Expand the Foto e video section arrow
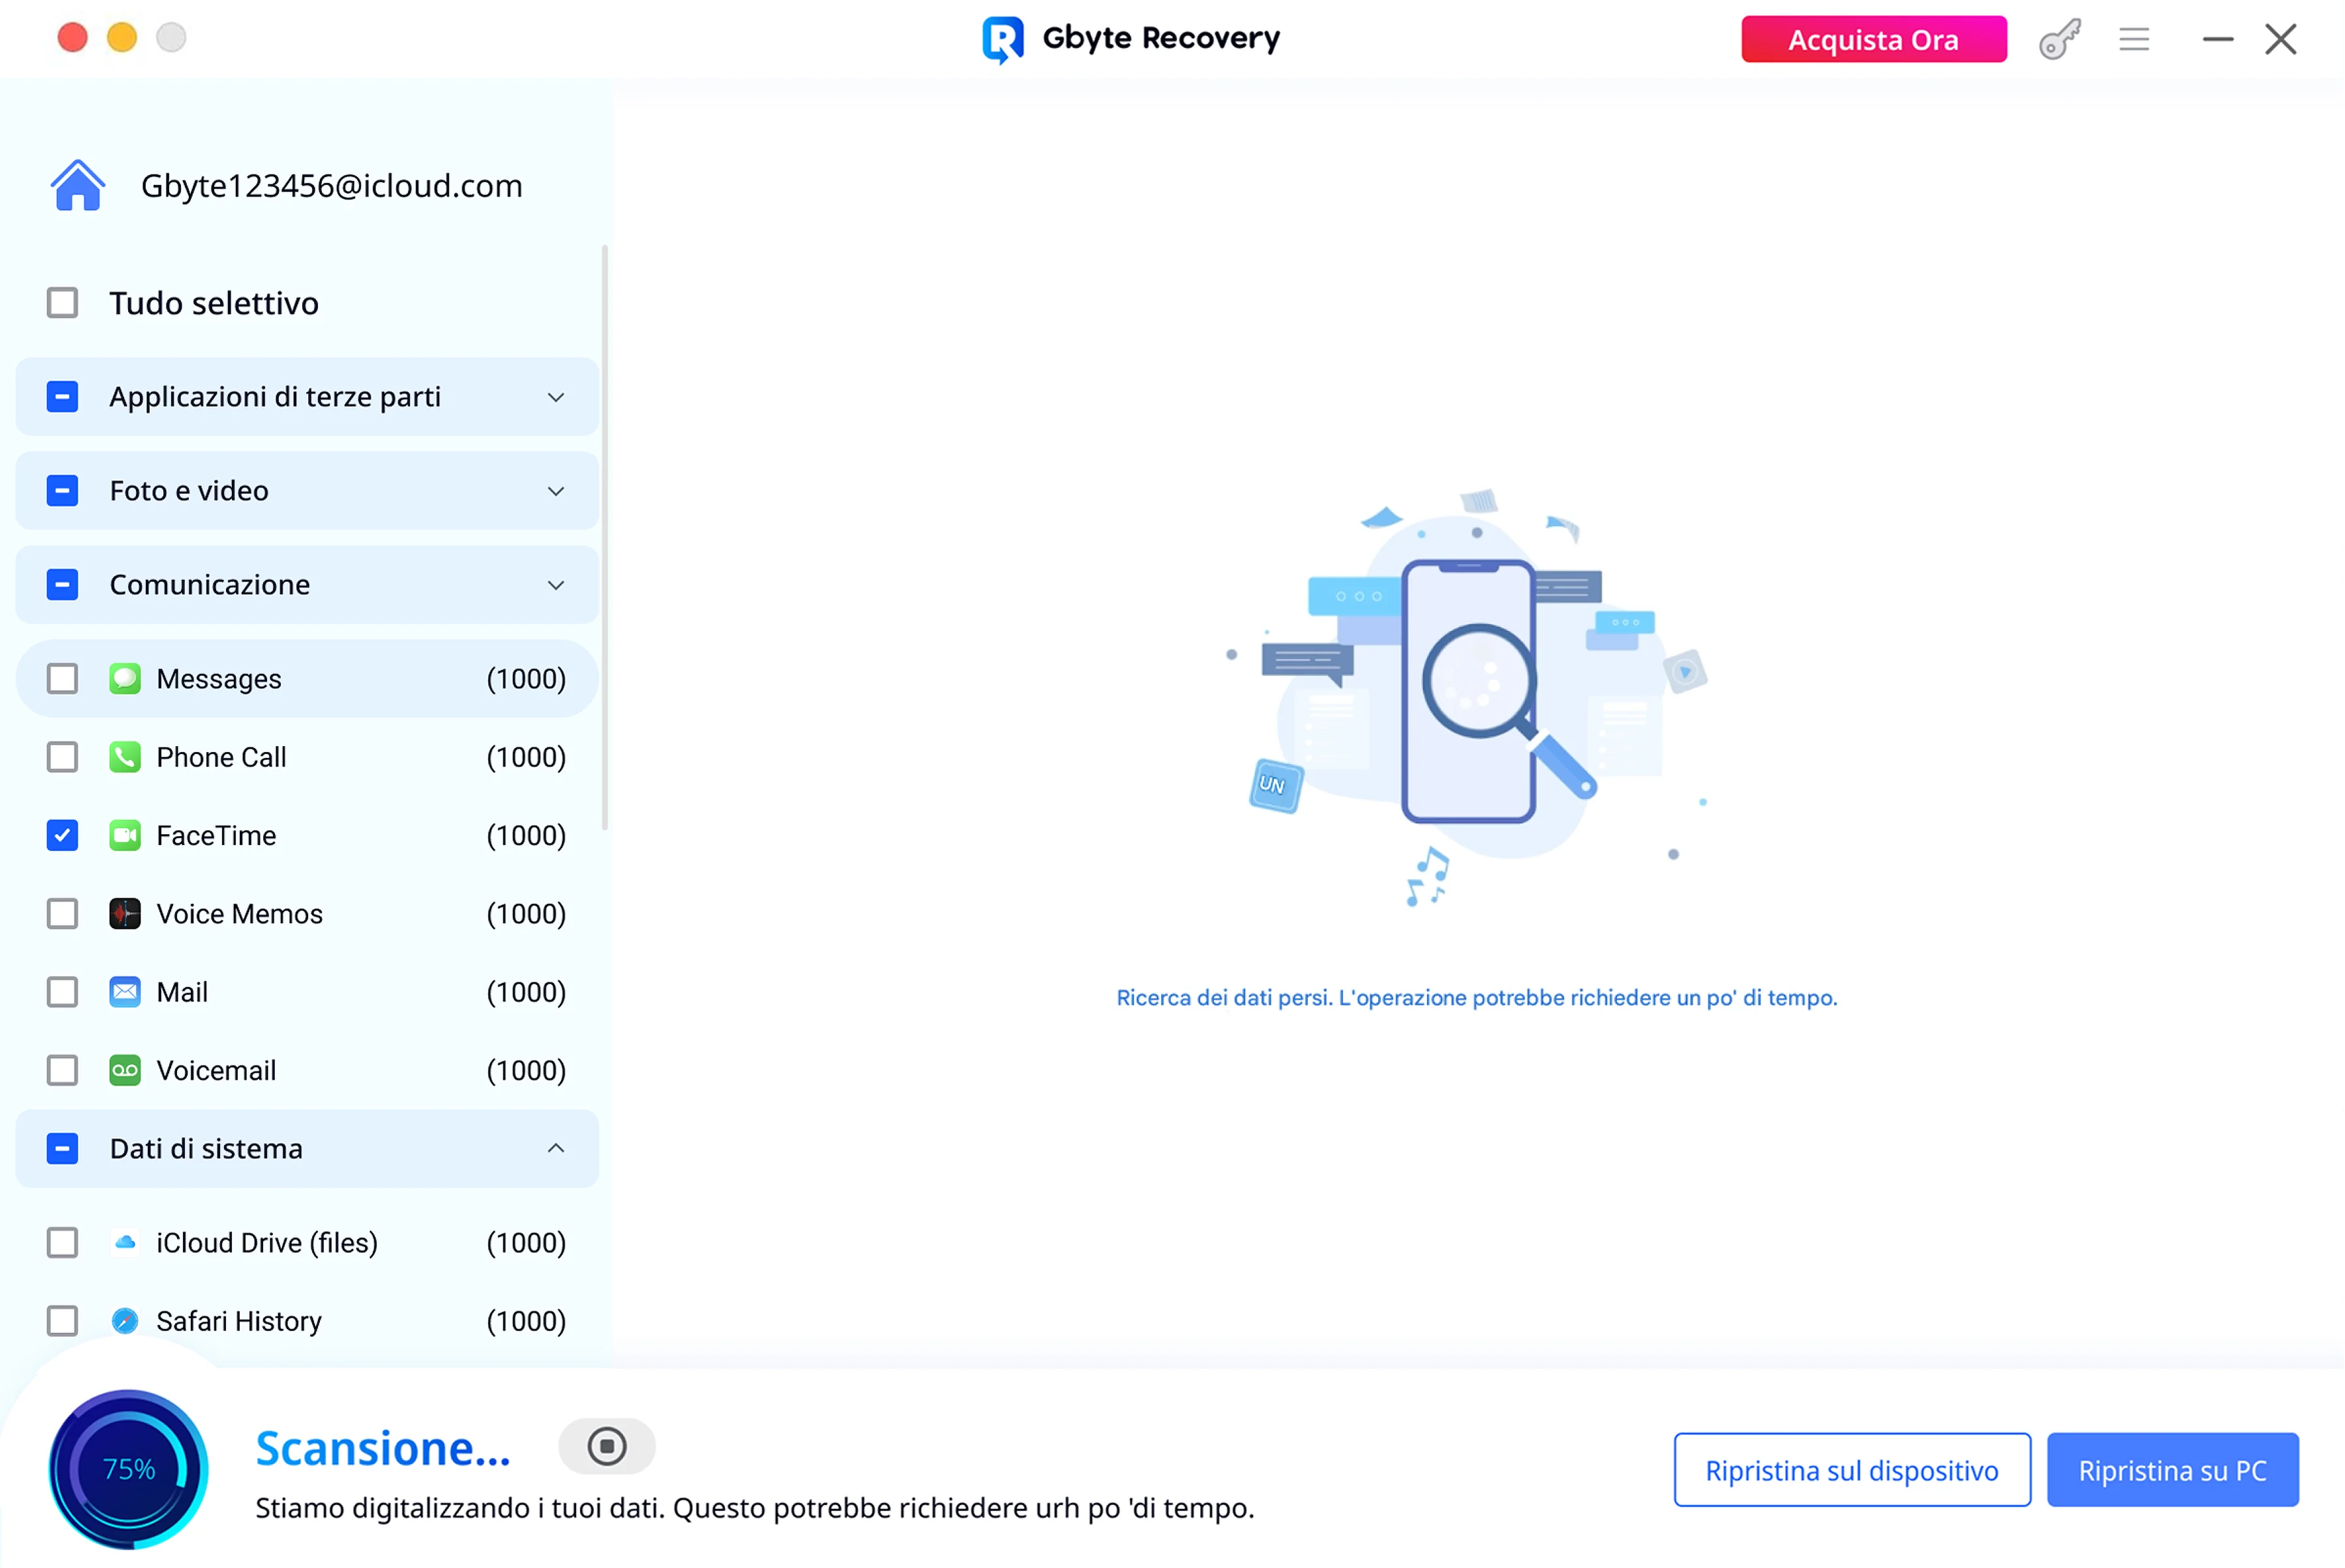The width and height of the screenshot is (2345, 1568). click(556, 491)
